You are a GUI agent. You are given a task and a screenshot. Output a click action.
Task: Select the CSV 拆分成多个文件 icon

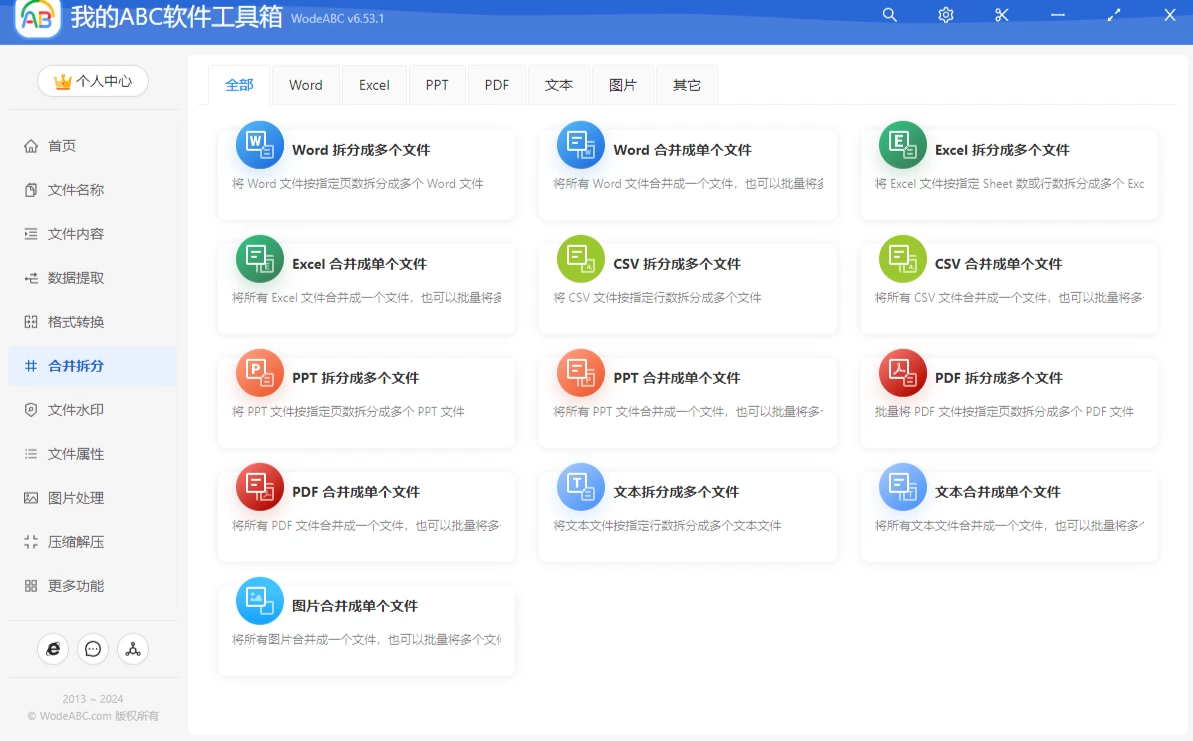581,260
